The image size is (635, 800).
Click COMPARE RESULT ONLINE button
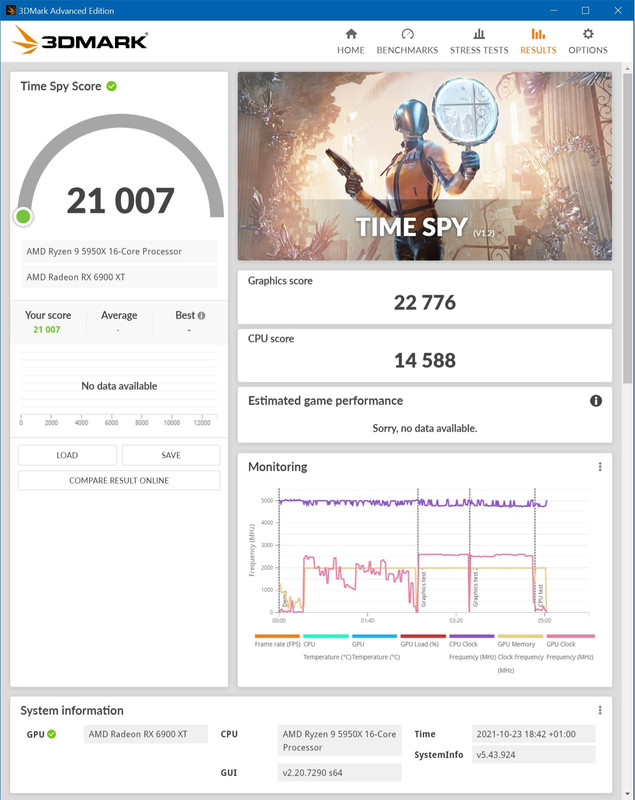click(x=119, y=480)
